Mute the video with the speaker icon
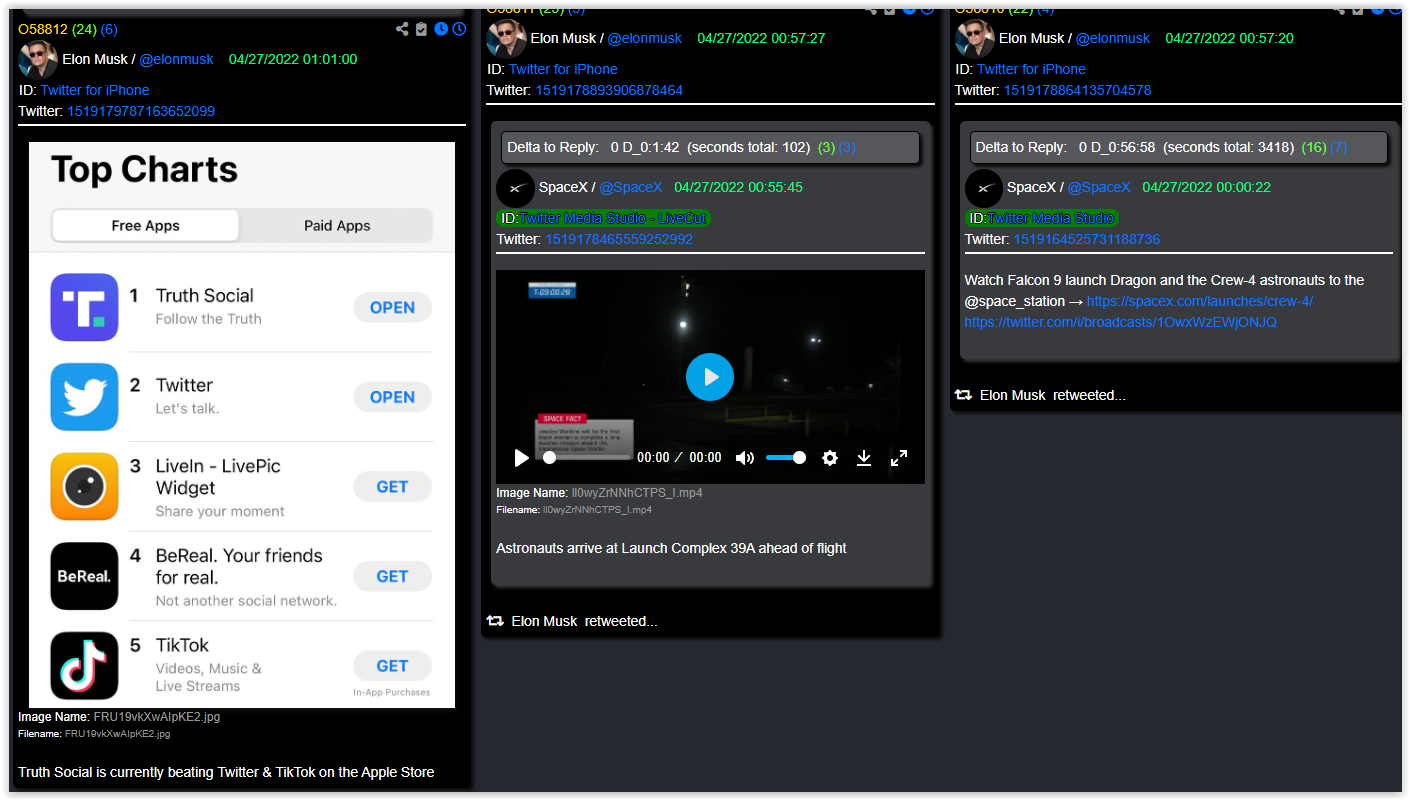This screenshot has height=800, width=1410. point(745,457)
